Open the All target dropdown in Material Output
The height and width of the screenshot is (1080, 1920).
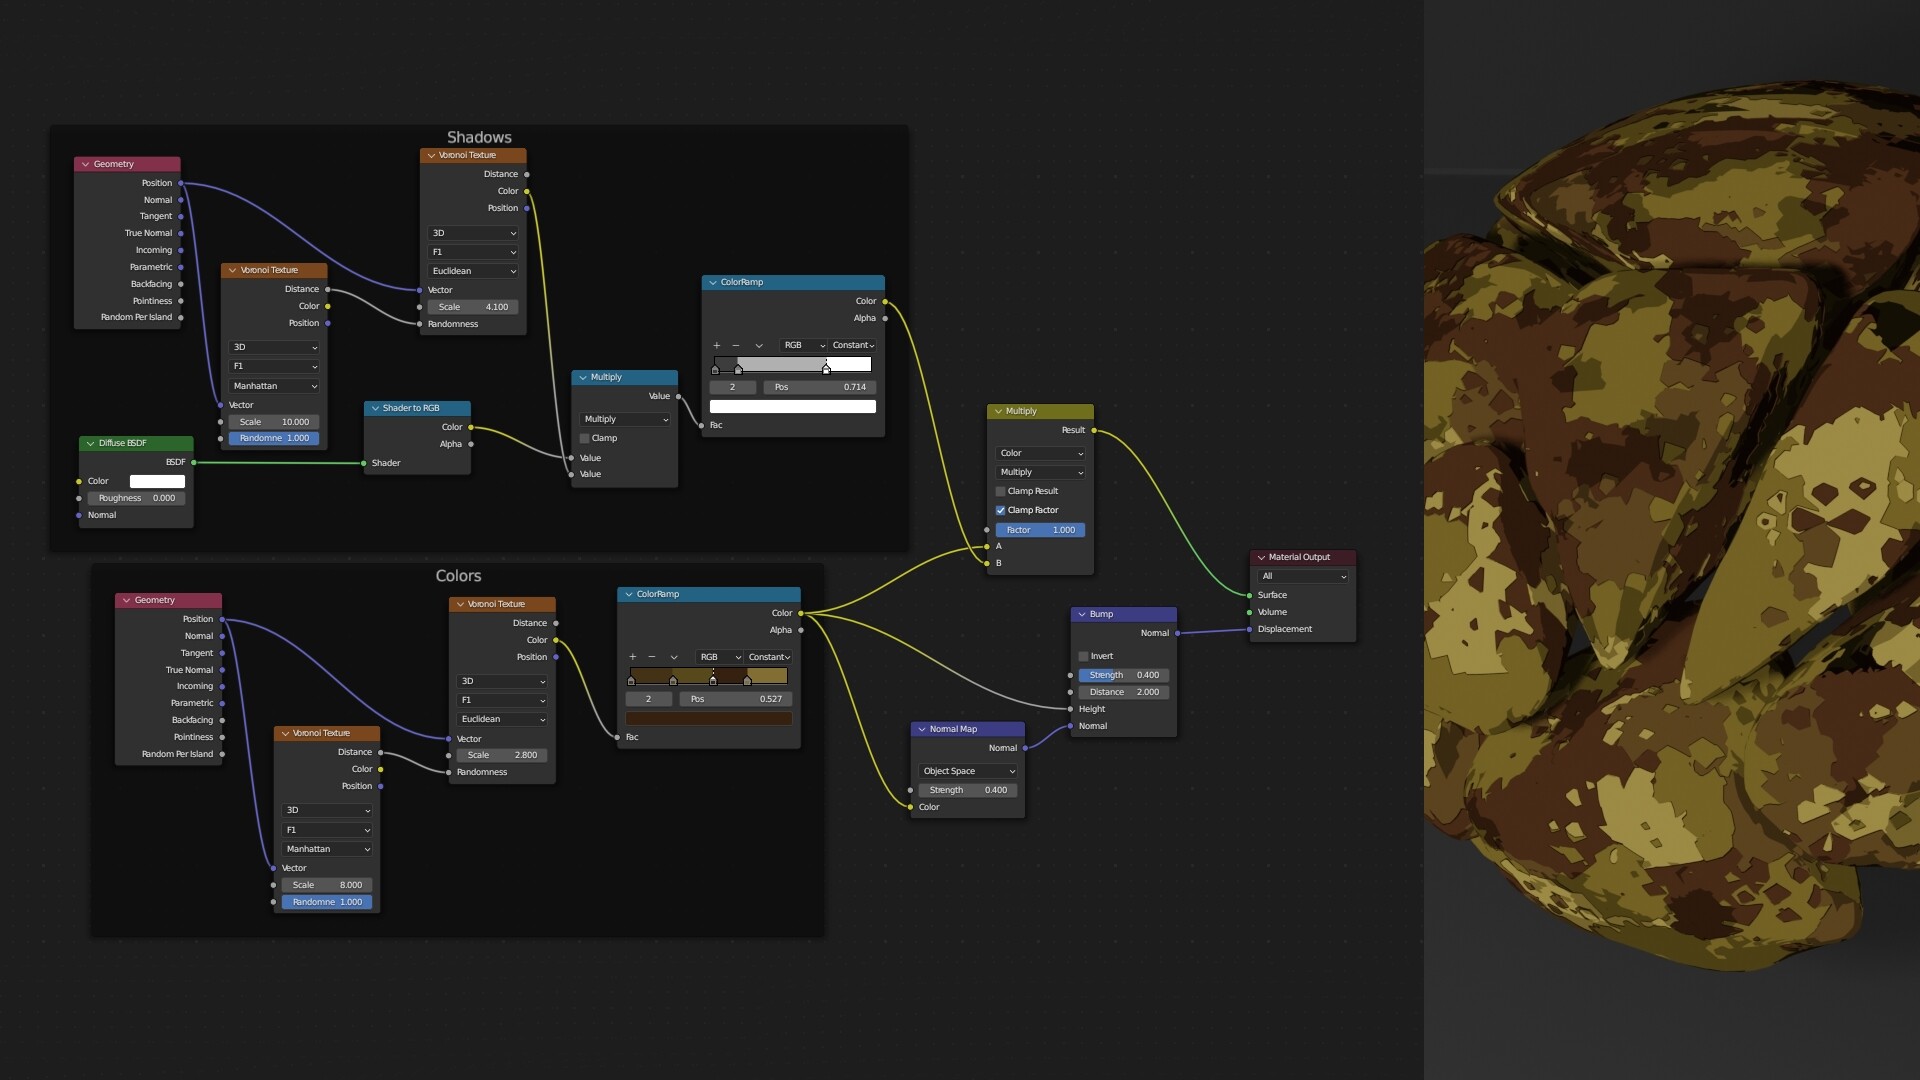coord(1303,577)
